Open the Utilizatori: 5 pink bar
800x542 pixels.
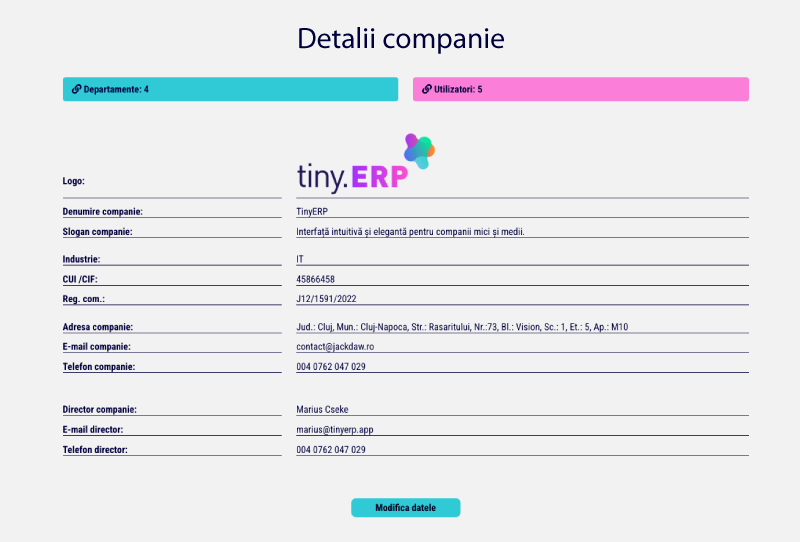[x=581, y=89]
